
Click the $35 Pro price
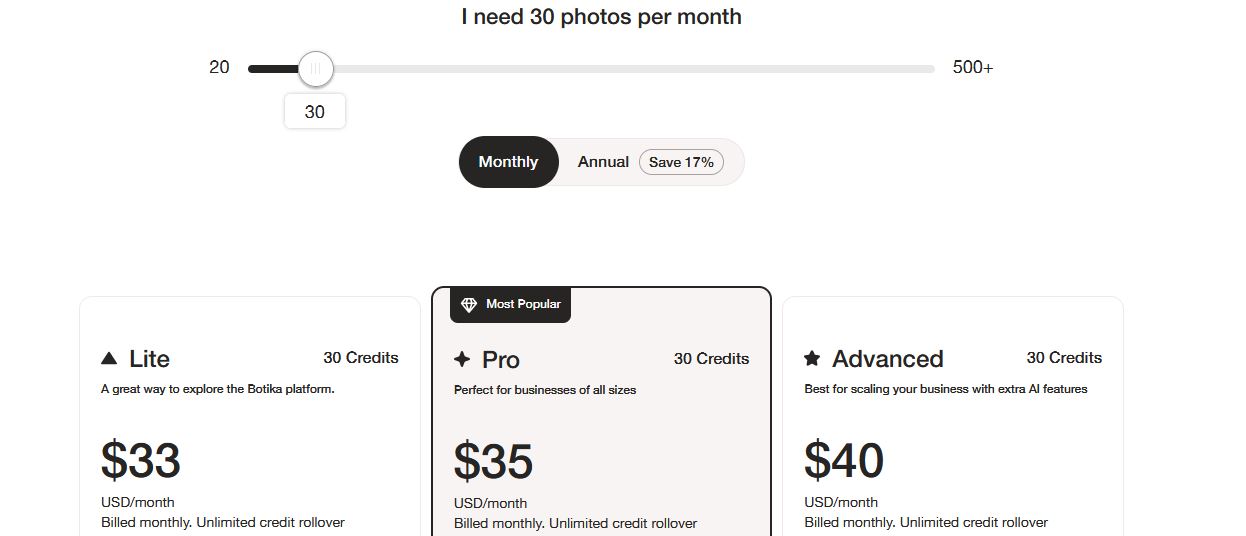[x=493, y=461]
